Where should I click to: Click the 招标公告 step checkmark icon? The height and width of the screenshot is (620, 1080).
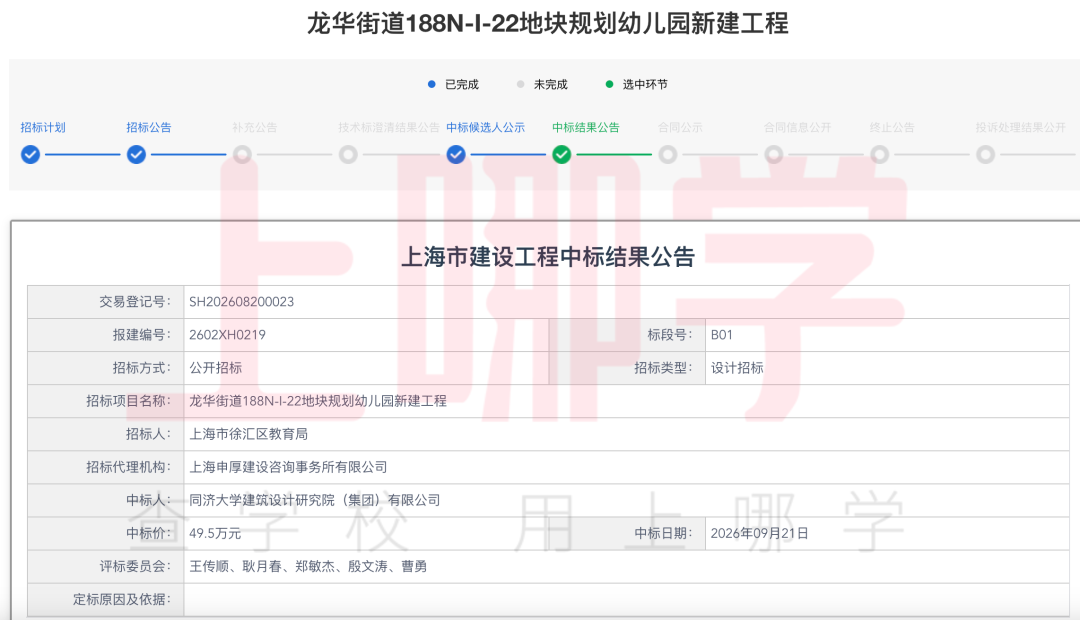(136, 155)
